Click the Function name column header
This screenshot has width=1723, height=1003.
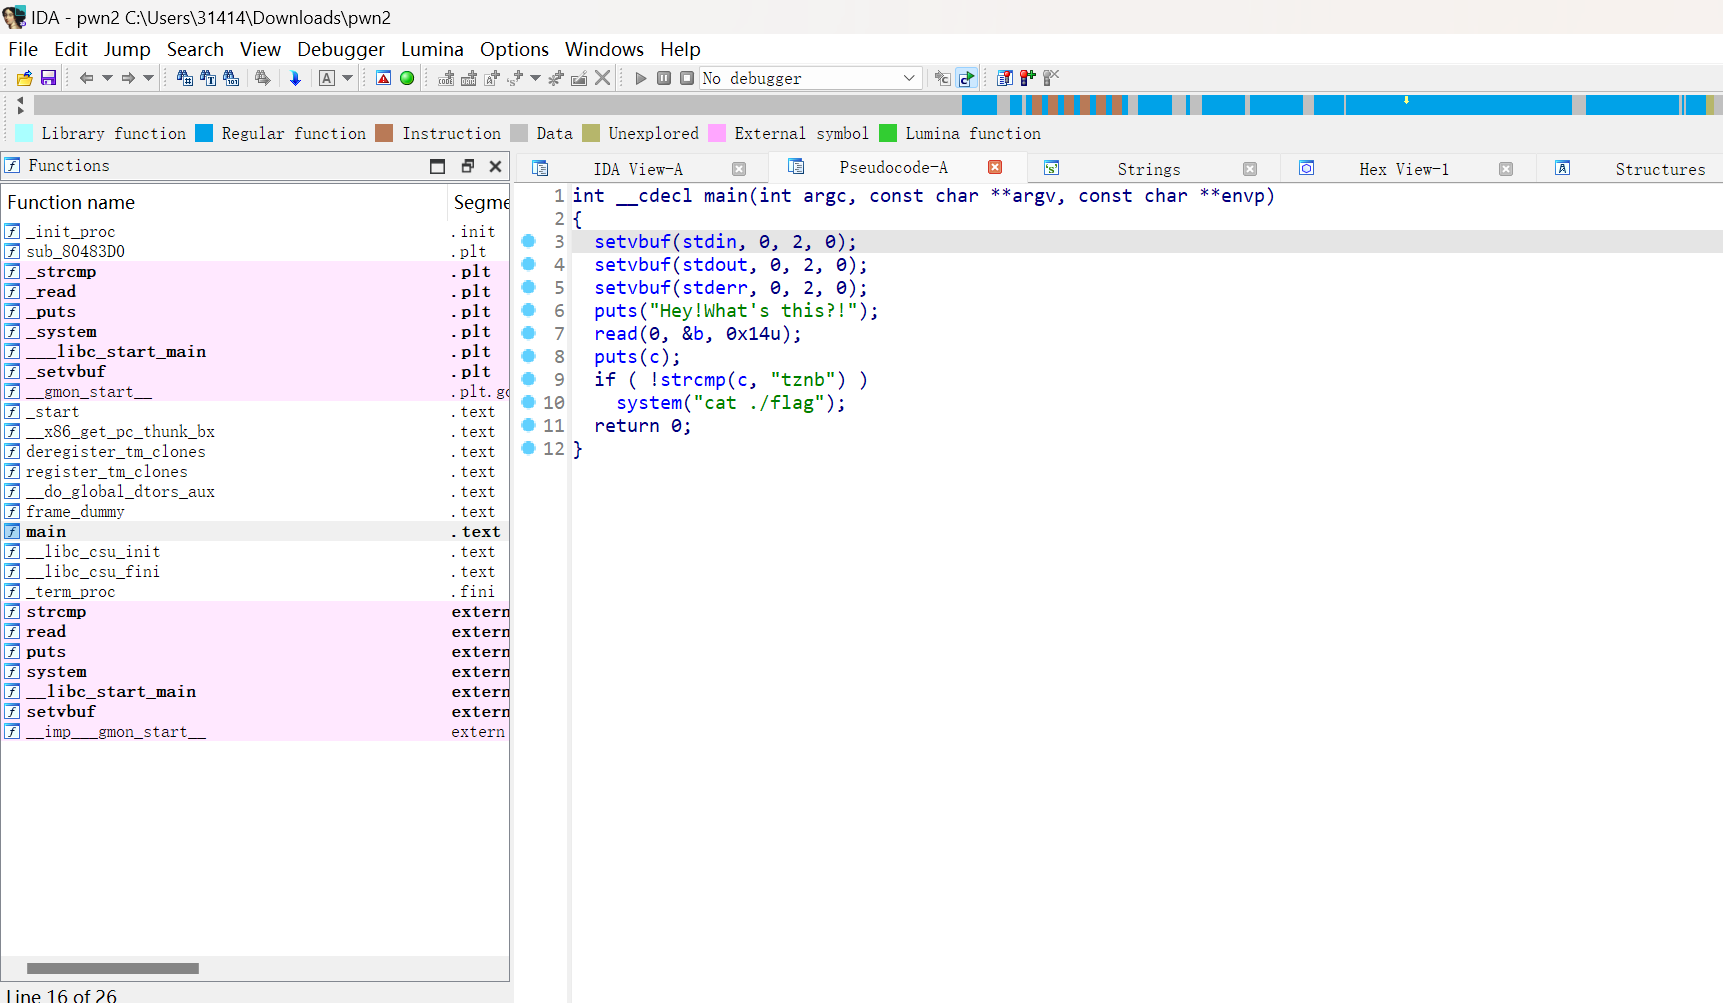(71, 202)
